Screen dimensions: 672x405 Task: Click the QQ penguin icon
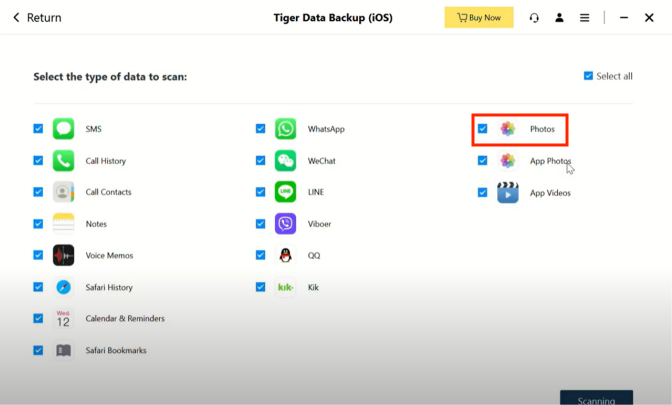pyautogui.click(x=286, y=255)
